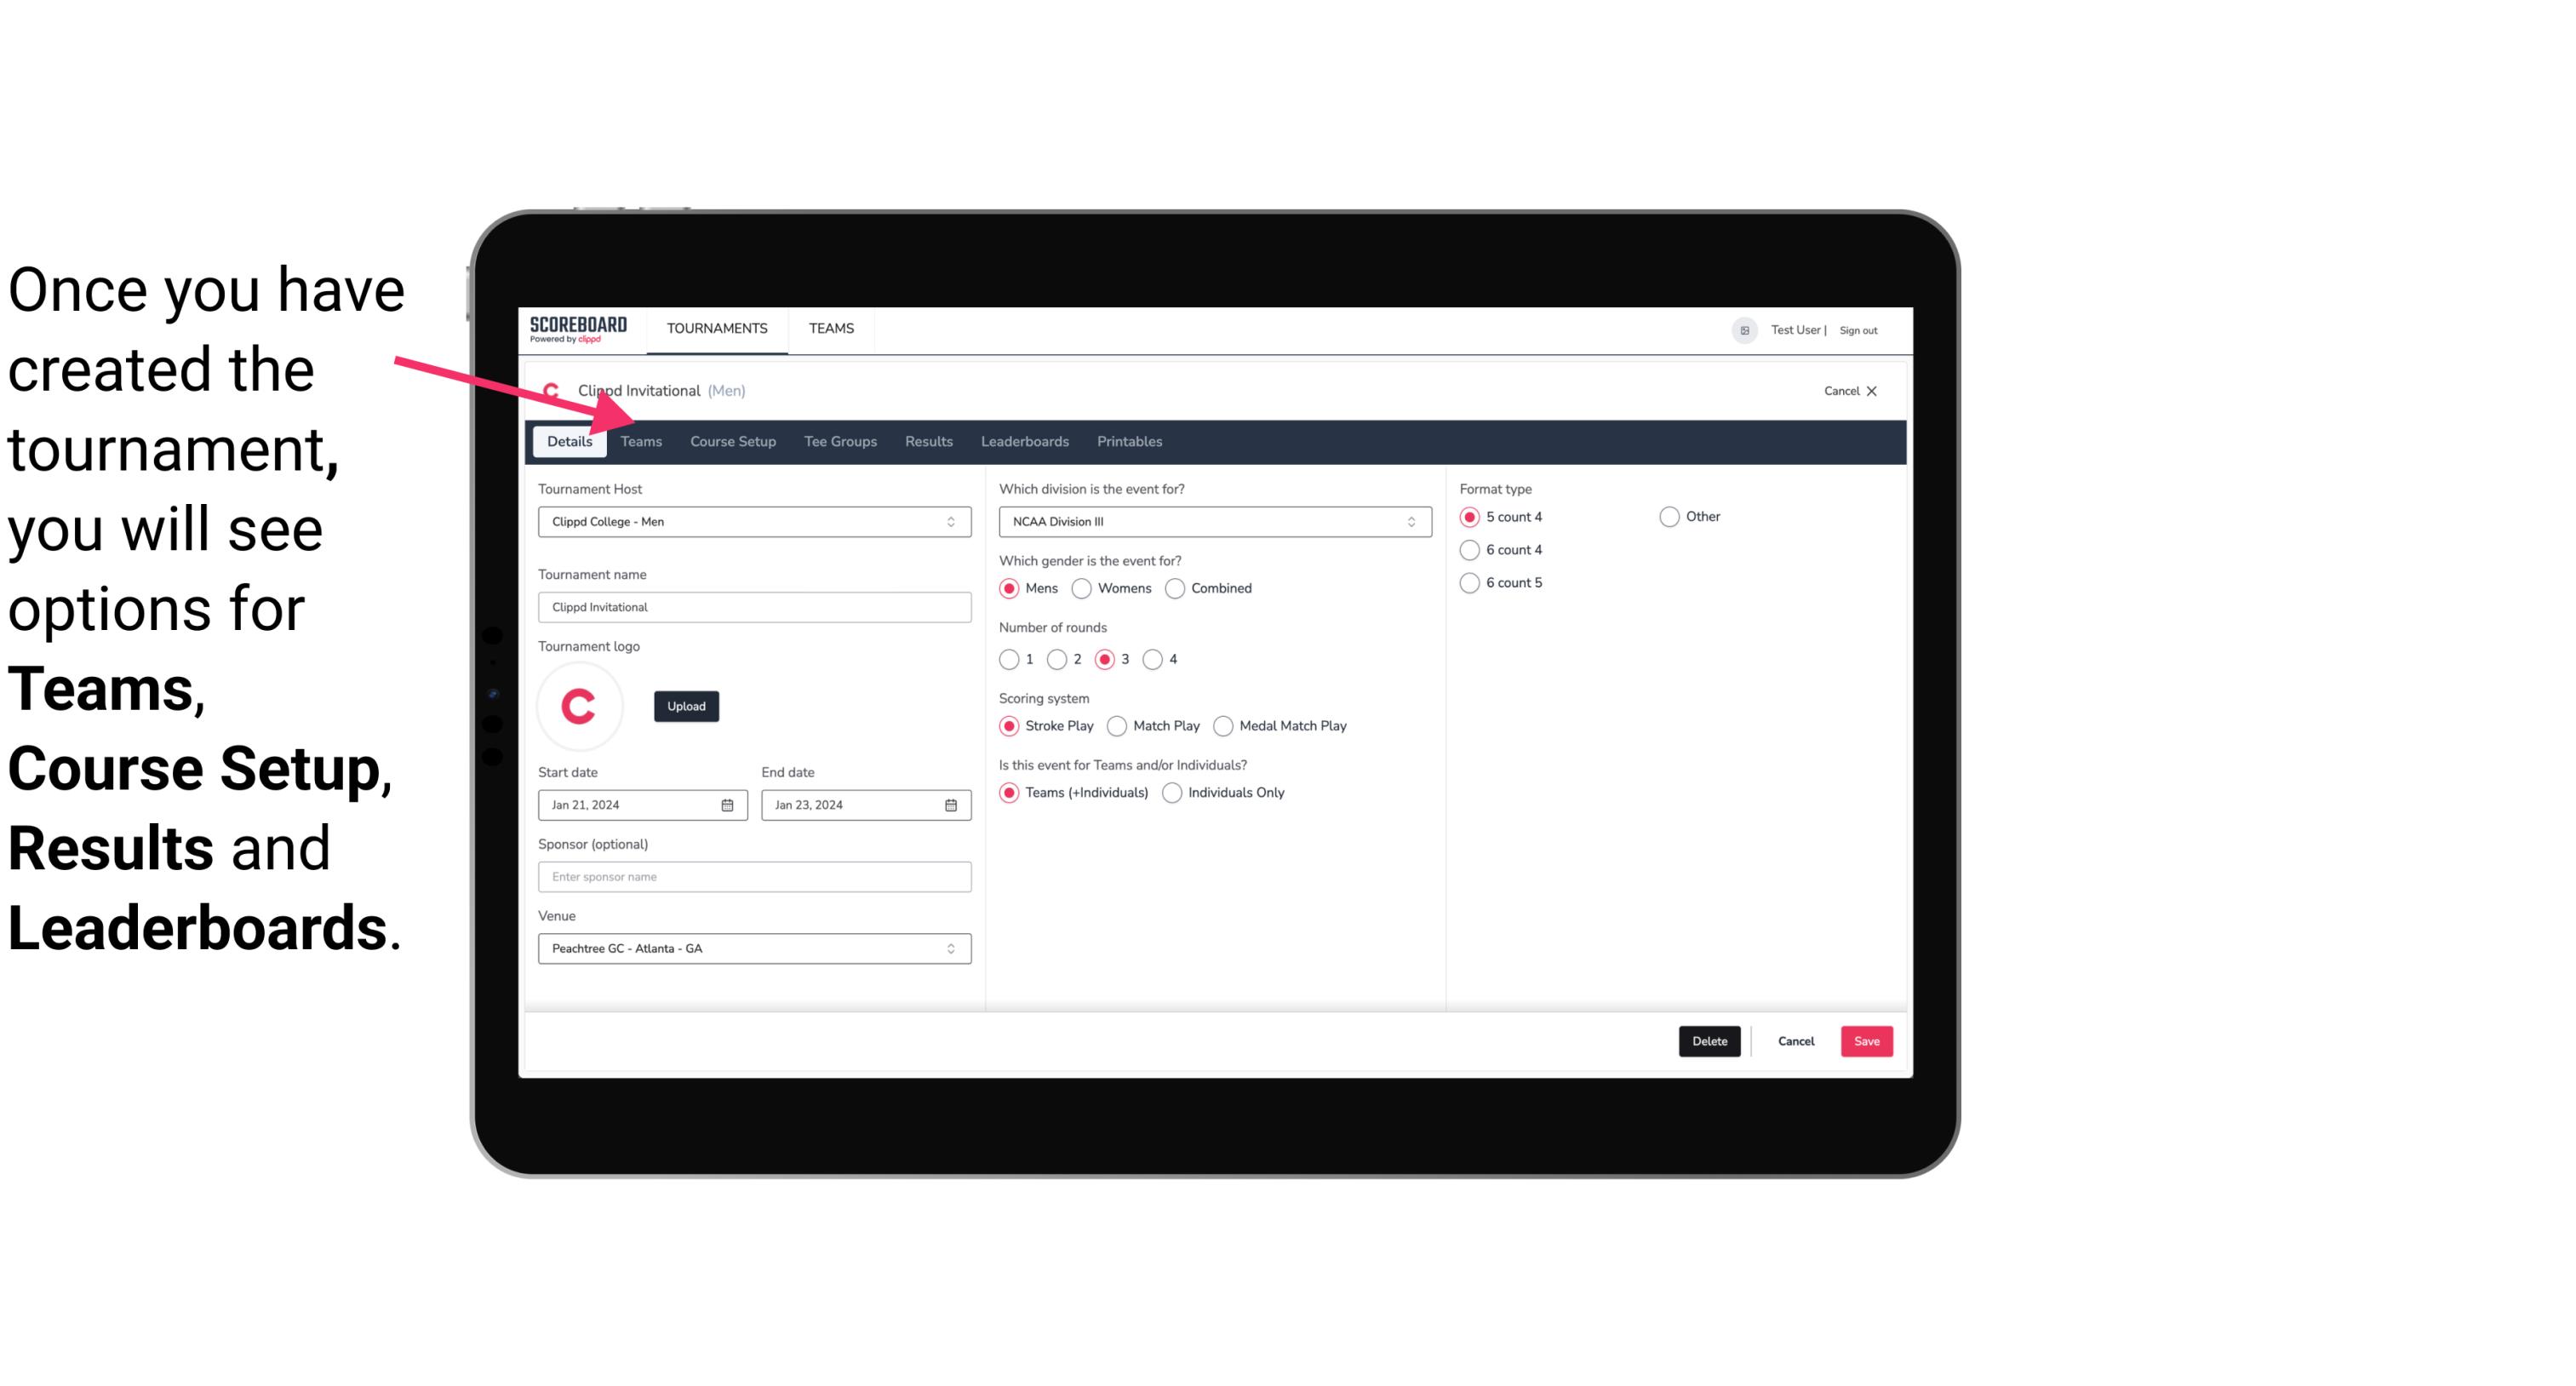
Task: Select Match Play scoring system
Action: point(1116,725)
